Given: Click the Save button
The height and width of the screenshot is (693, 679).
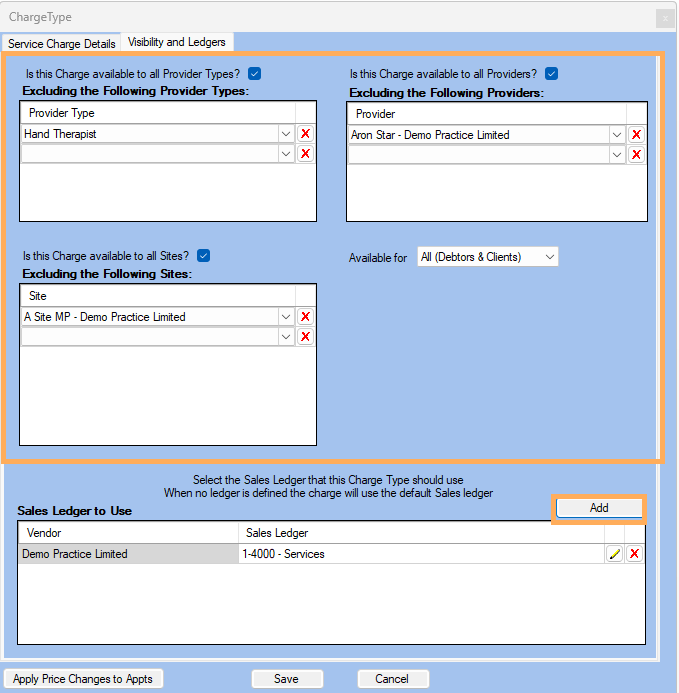Looking at the screenshot, I should tap(286, 679).
